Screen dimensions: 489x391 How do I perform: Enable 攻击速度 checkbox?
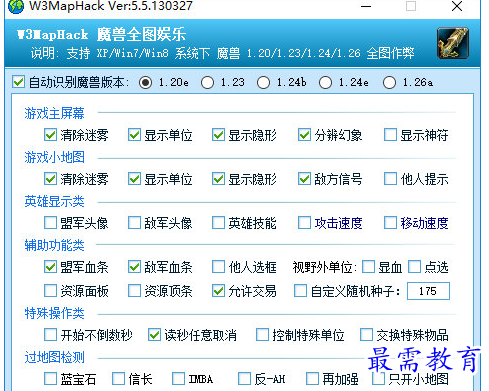(x=304, y=223)
